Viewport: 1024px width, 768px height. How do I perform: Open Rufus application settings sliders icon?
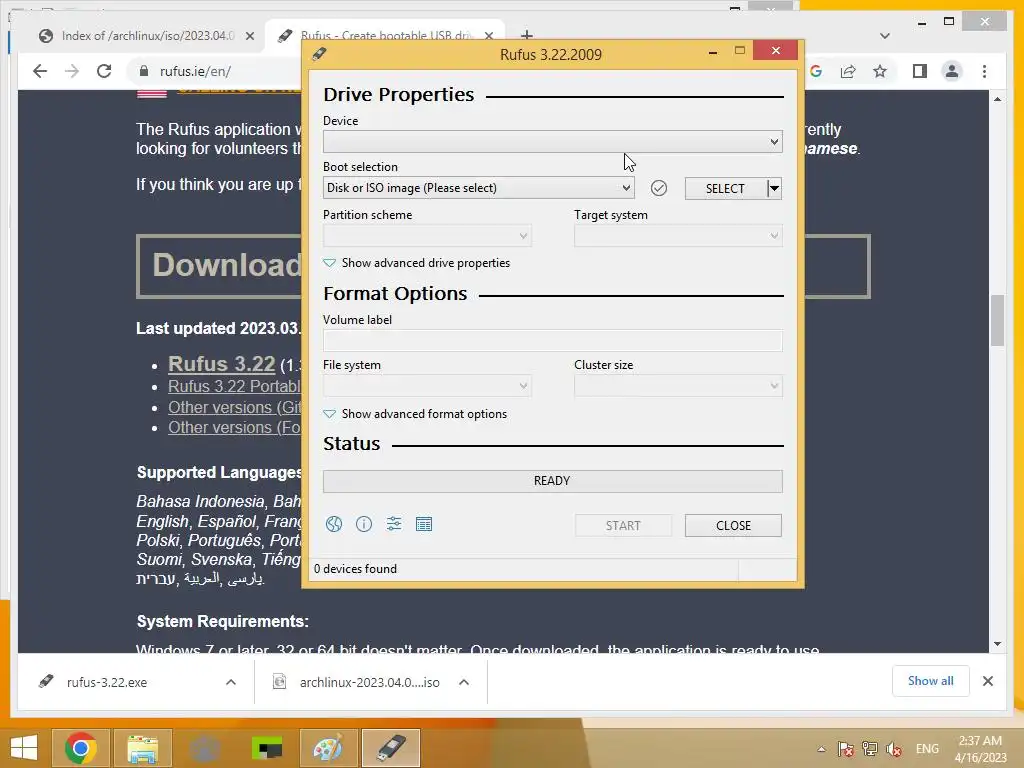pyautogui.click(x=394, y=524)
